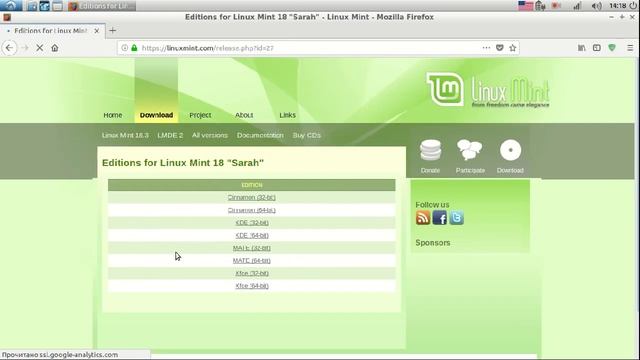
Task: Open Xfce (64-bit) edition link
Action: click(x=252, y=286)
